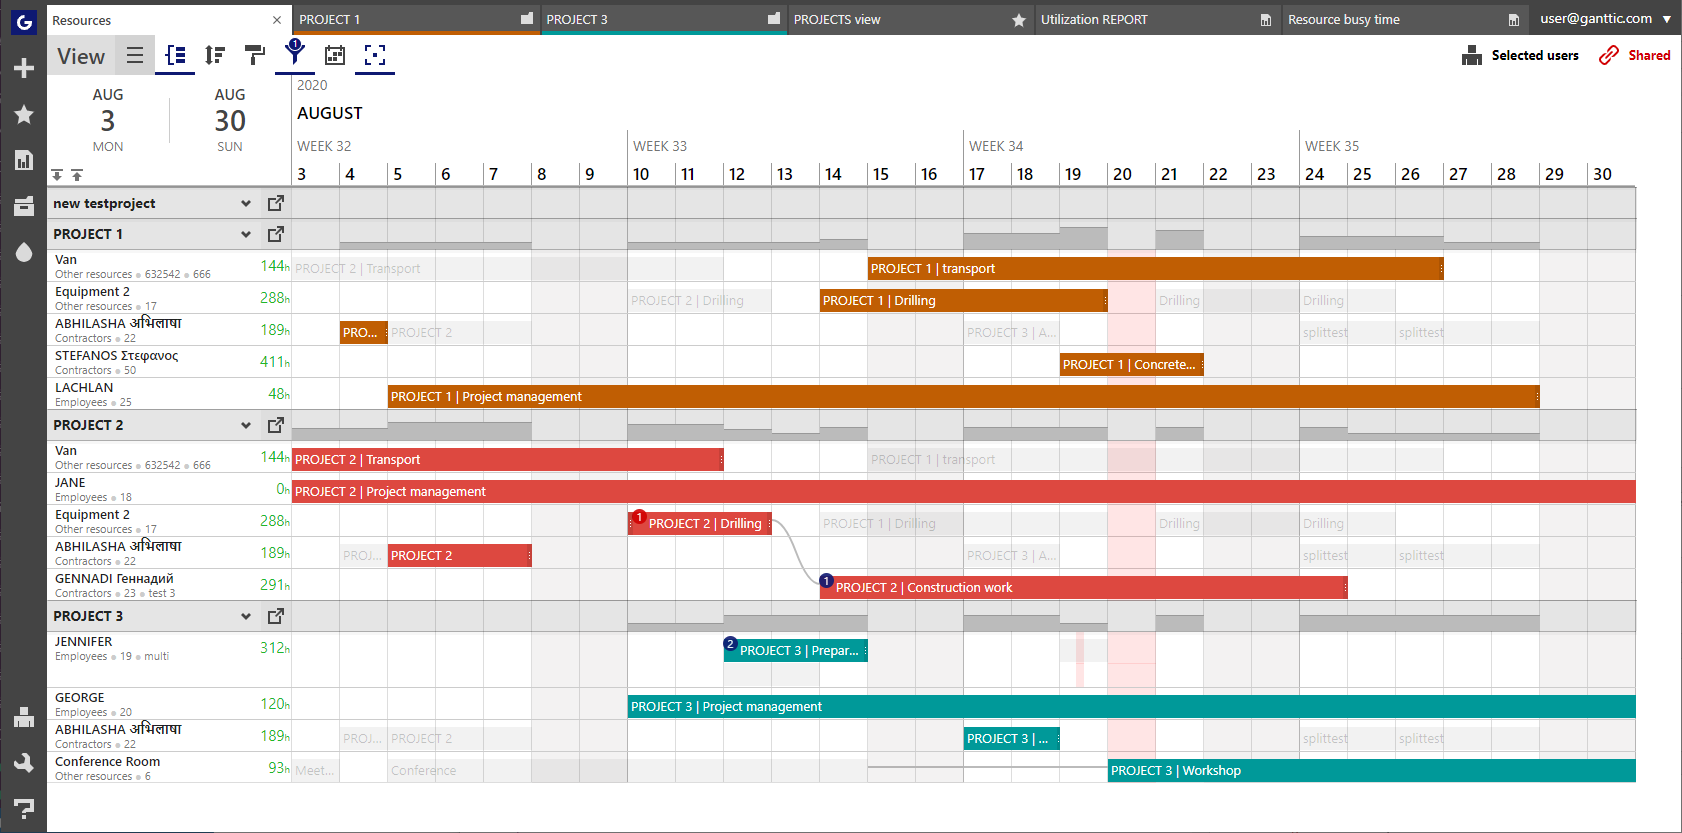Select the orange PROJECT 1 Drilling task
Screen dimensions: 1682x833
[964, 300]
